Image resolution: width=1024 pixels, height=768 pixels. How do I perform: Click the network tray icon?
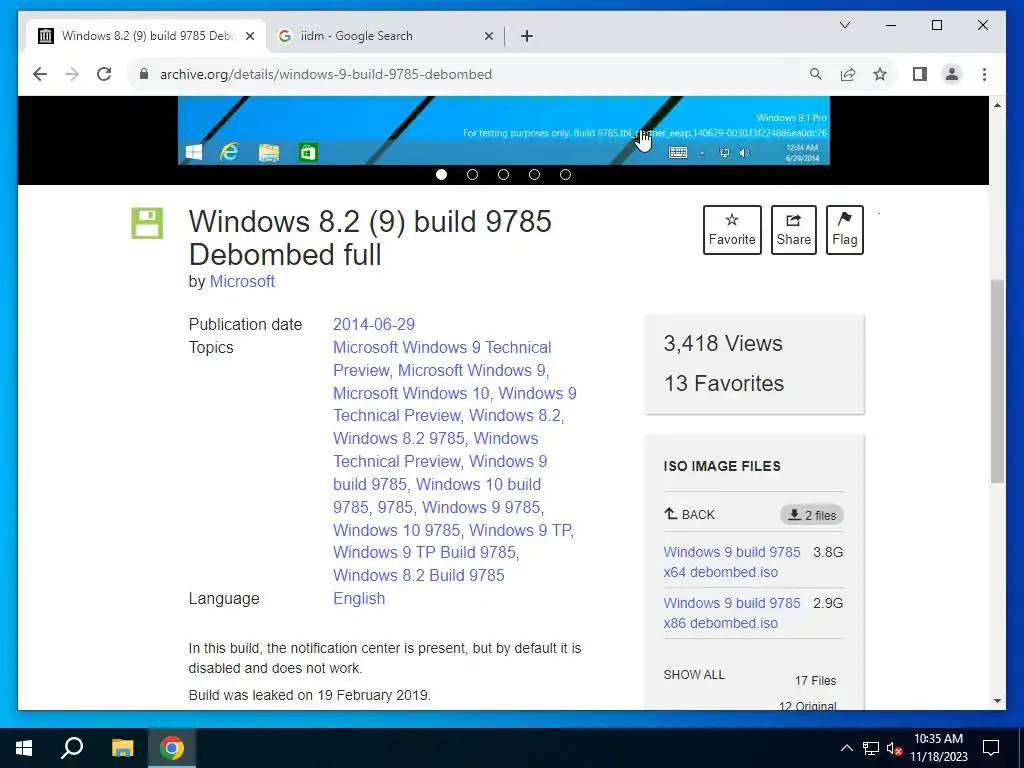point(871,748)
